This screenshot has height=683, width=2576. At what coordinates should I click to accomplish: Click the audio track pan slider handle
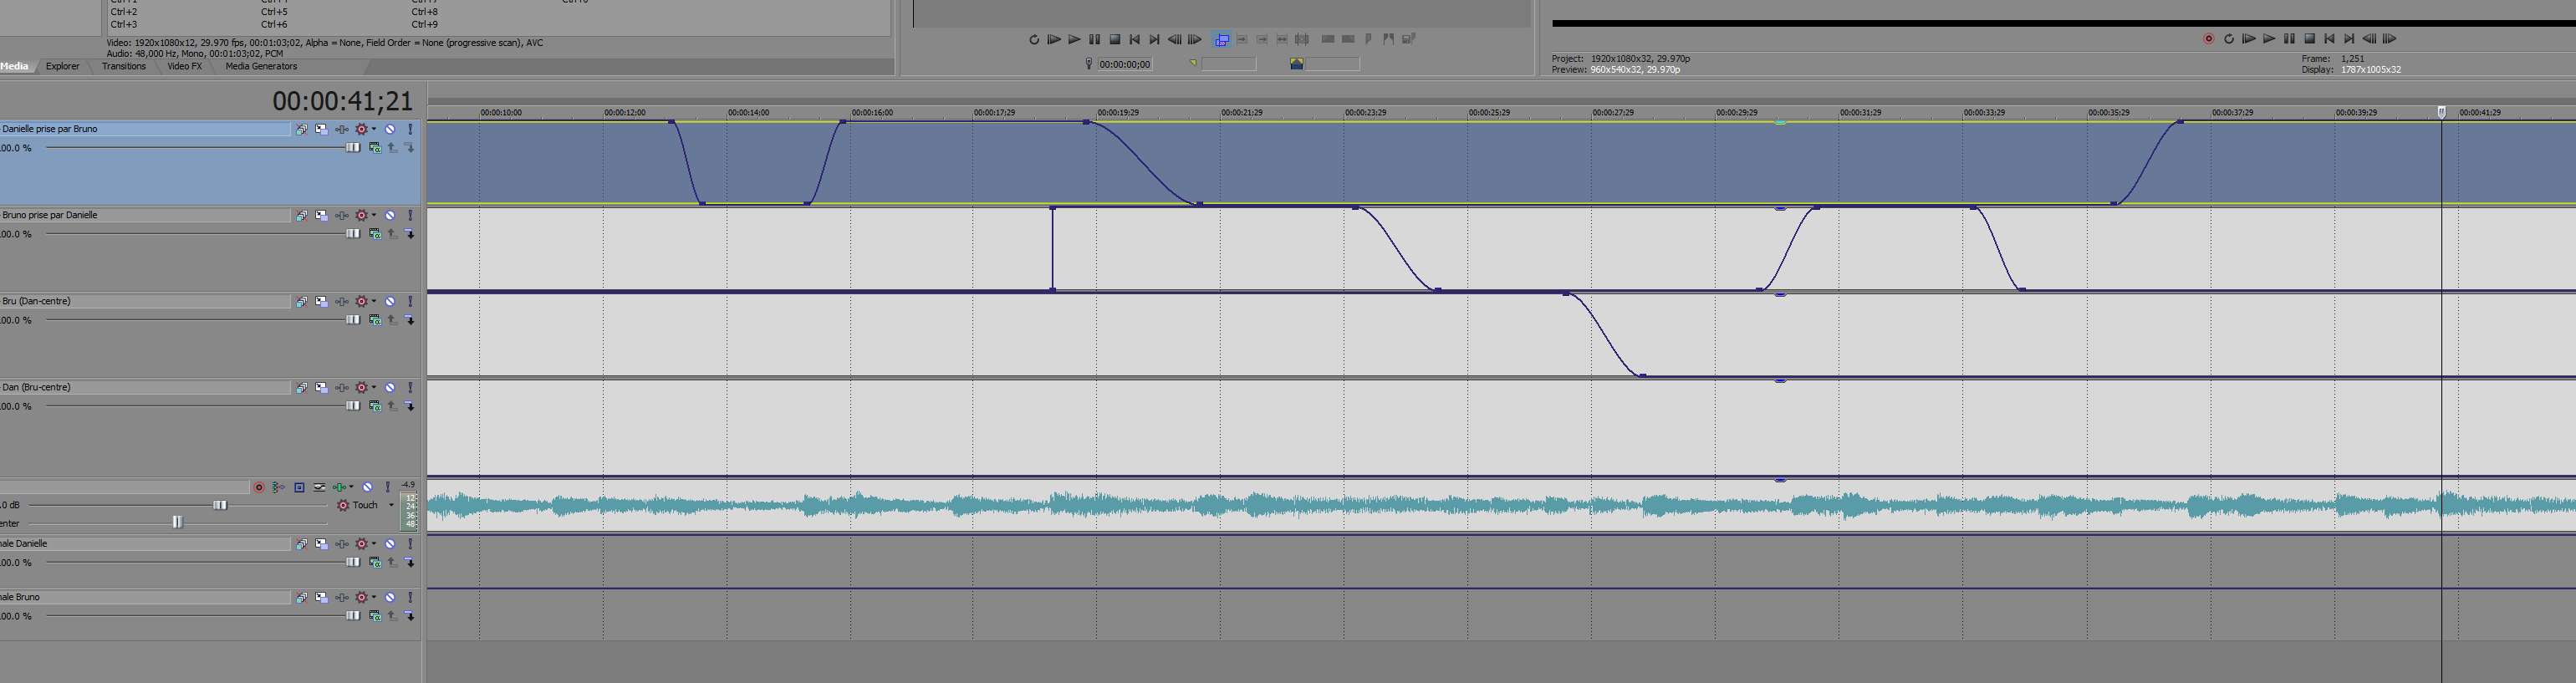[178, 522]
